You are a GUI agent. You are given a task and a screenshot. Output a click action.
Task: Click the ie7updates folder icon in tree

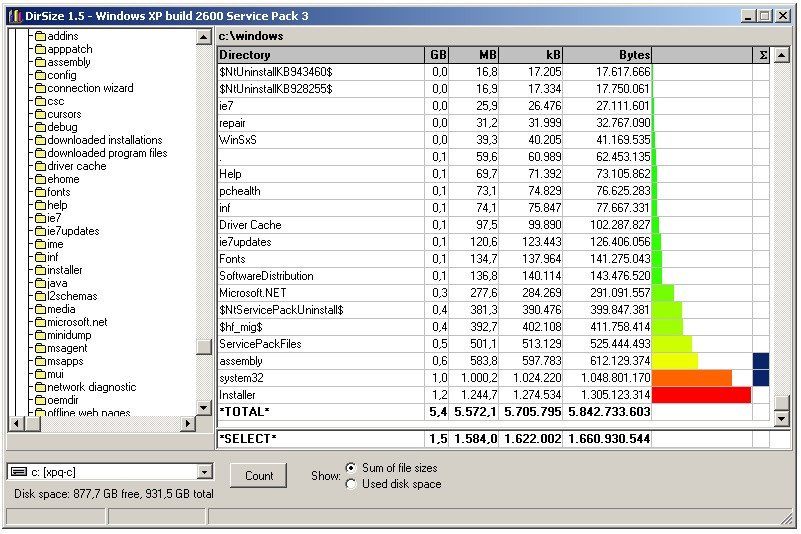[x=40, y=231]
